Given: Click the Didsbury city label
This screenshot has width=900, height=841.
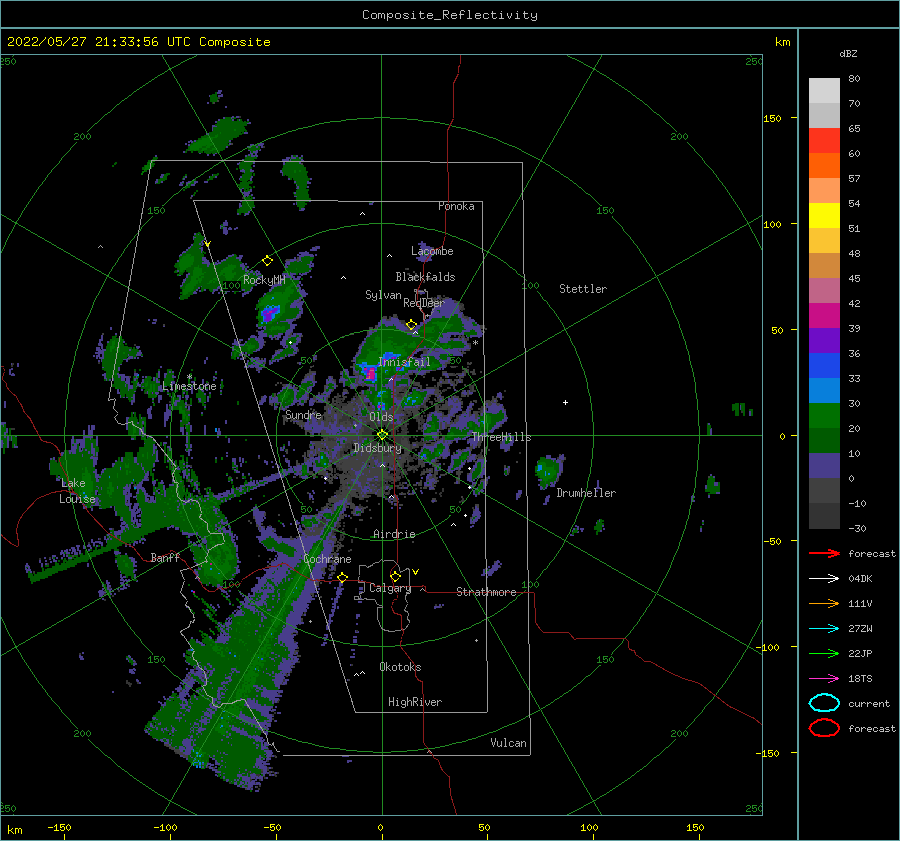Looking at the screenshot, I should point(377,448).
